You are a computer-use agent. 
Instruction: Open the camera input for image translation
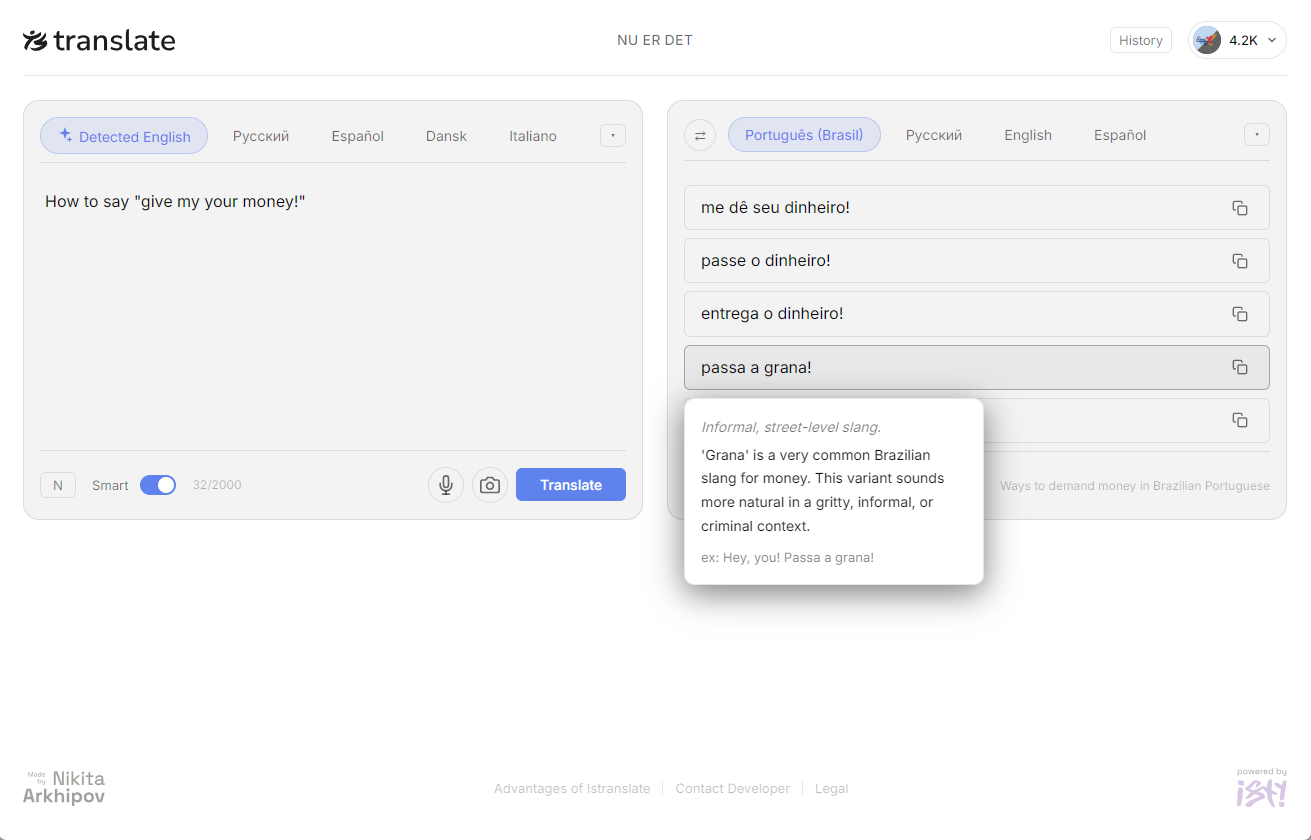[489, 484]
